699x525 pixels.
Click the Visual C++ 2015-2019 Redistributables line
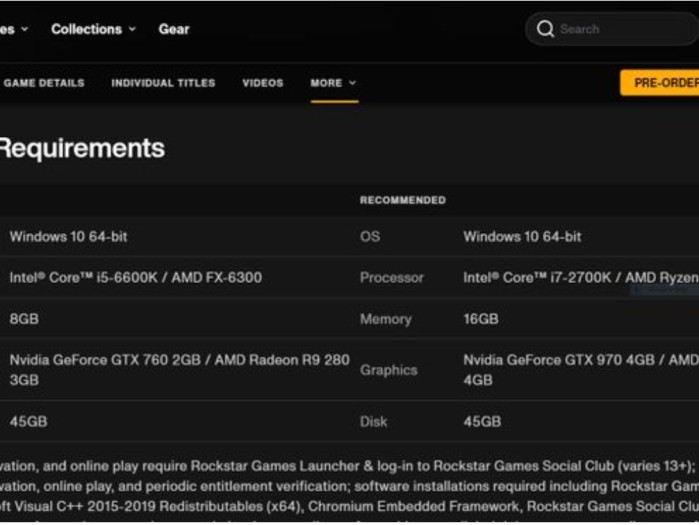[x=350, y=506]
